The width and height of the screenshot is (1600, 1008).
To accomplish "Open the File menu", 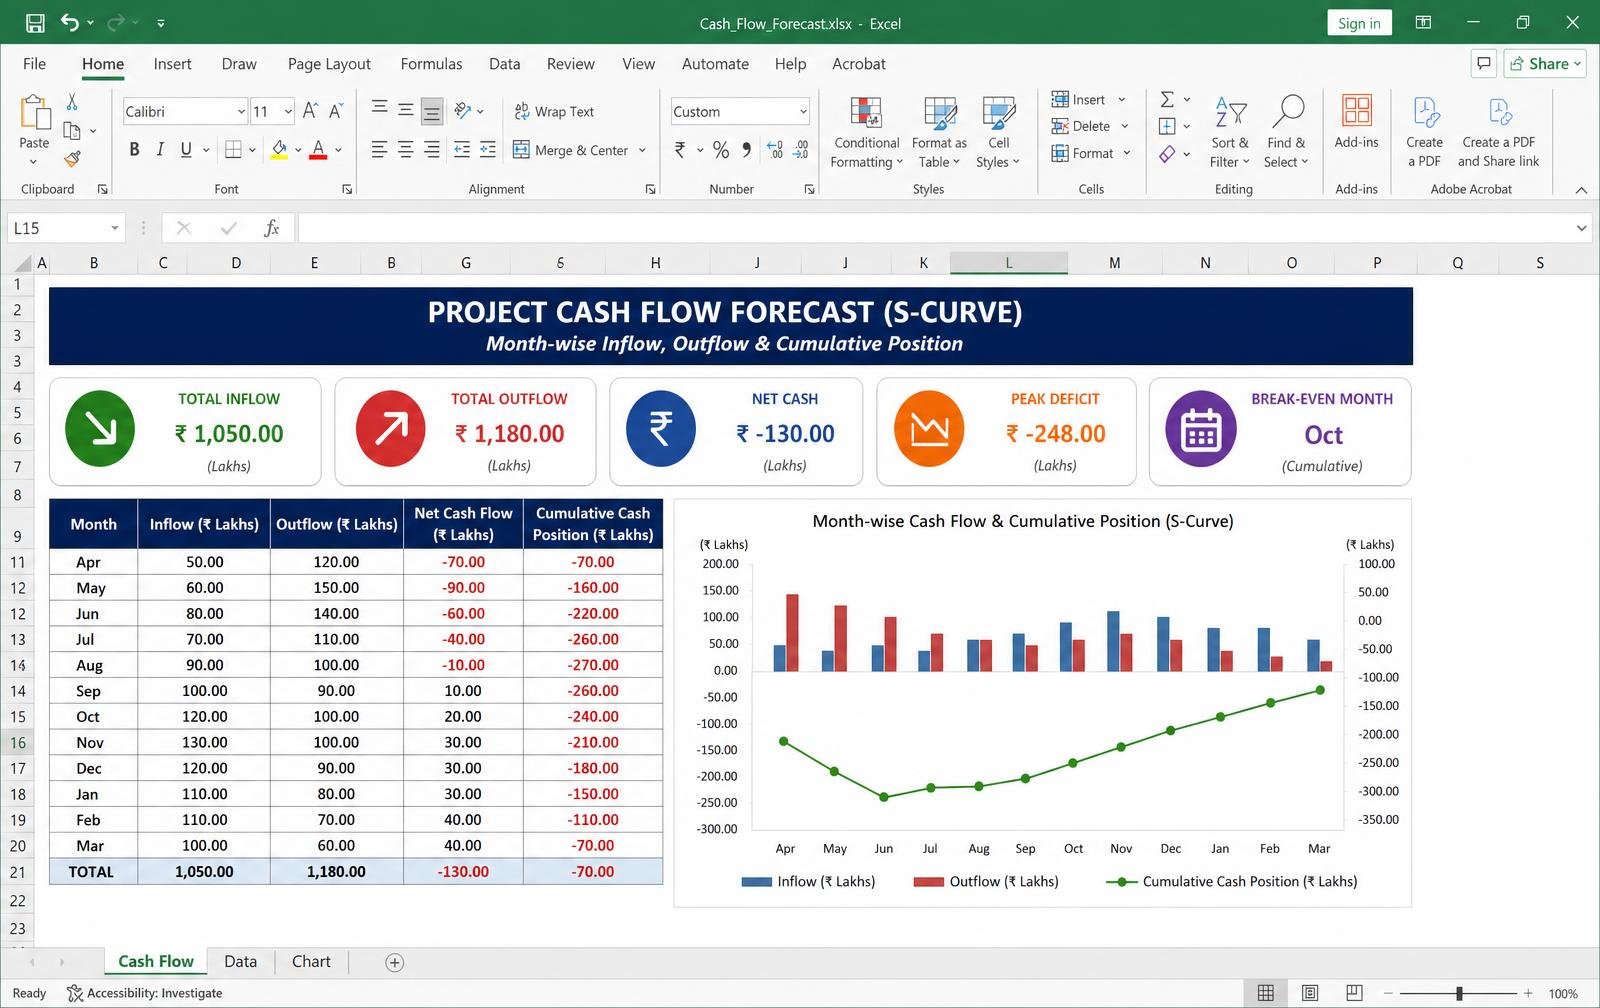I will 34,64.
